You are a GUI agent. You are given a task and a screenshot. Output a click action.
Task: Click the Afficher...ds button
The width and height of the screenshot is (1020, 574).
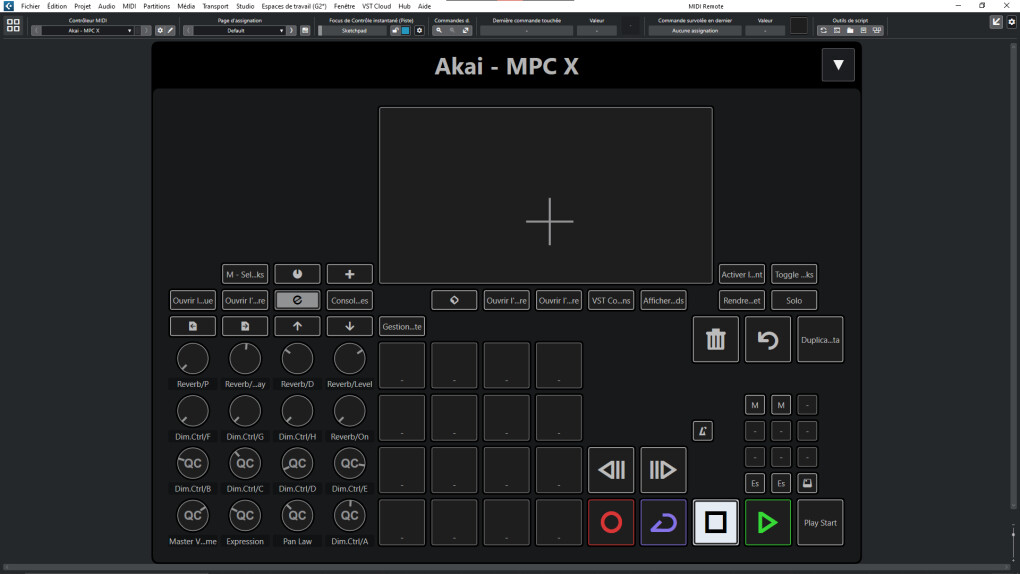(663, 300)
